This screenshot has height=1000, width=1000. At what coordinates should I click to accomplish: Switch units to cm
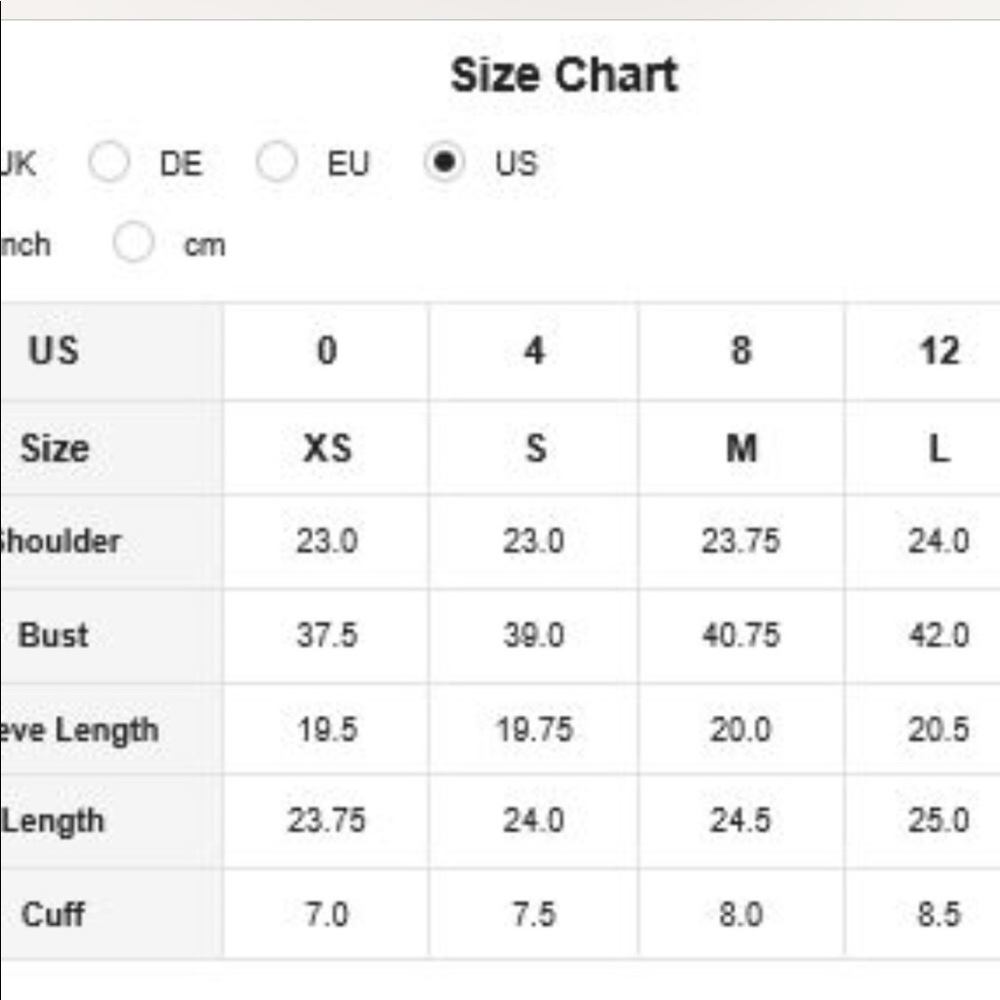coord(132,242)
